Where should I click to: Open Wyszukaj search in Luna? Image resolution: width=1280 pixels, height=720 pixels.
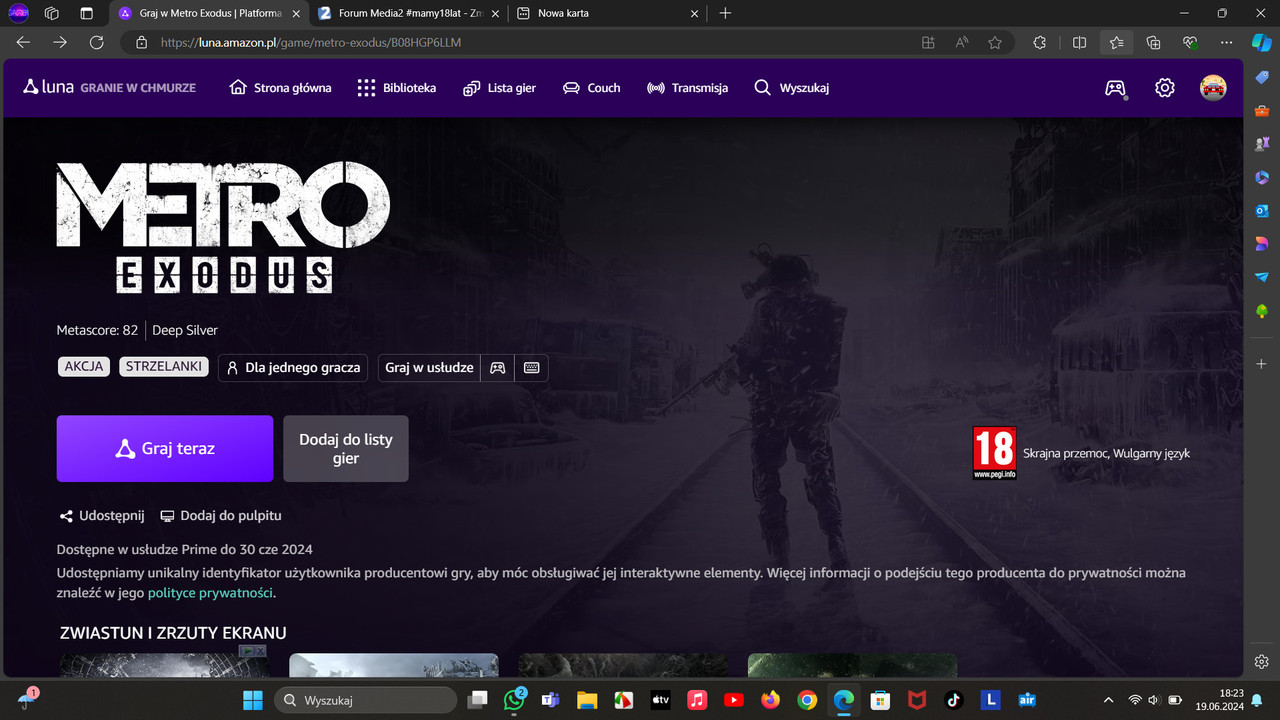coord(791,88)
